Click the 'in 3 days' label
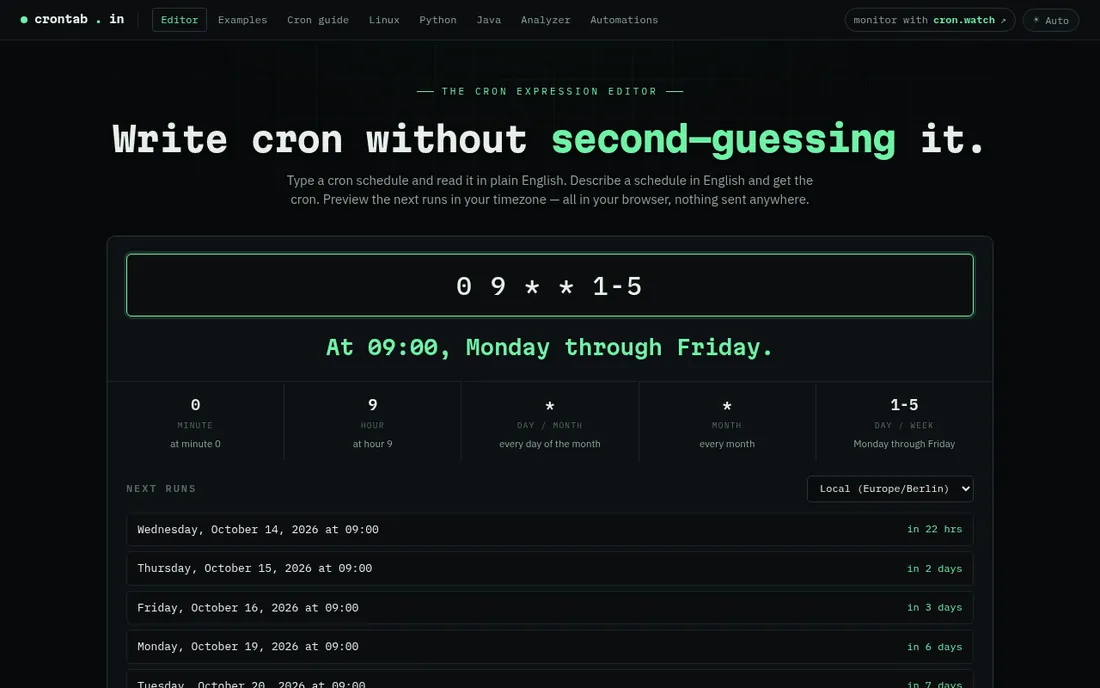Viewport: 1100px width, 688px height. [934, 607]
